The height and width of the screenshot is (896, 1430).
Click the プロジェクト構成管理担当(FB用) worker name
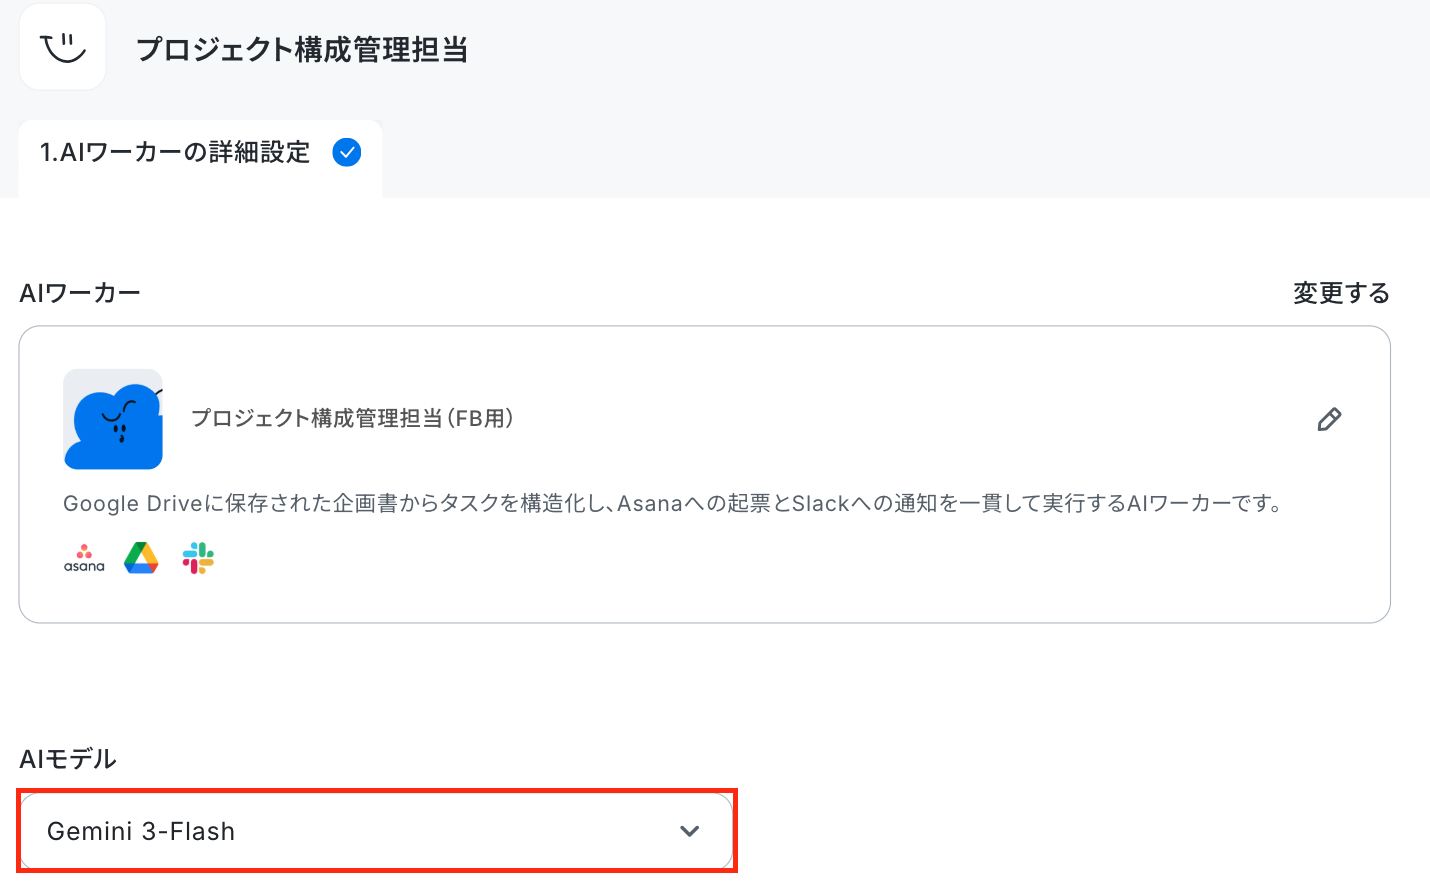(x=352, y=418)
